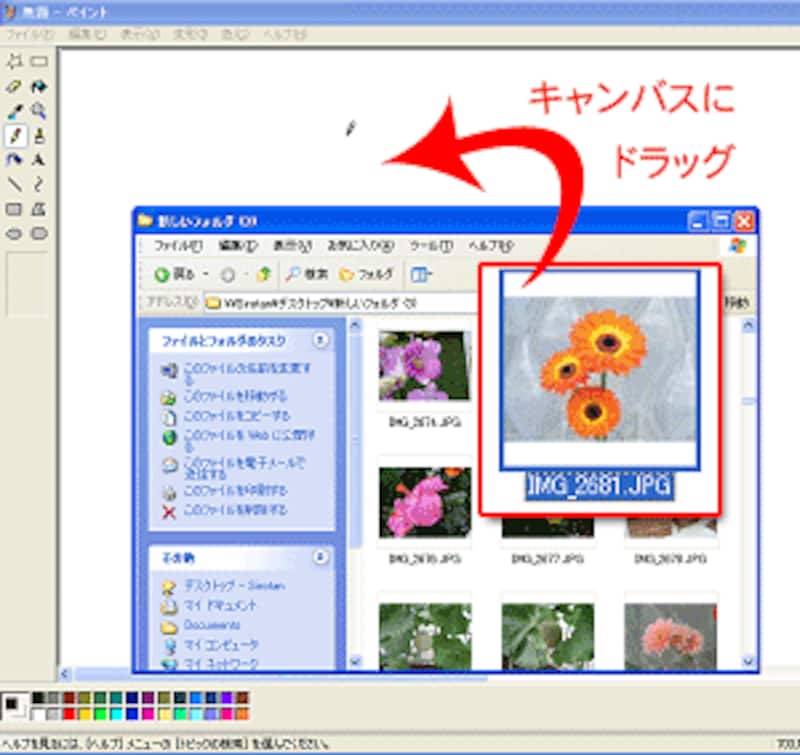
Task: Activate the Magnifier tool in Paint
Action: 39,111
